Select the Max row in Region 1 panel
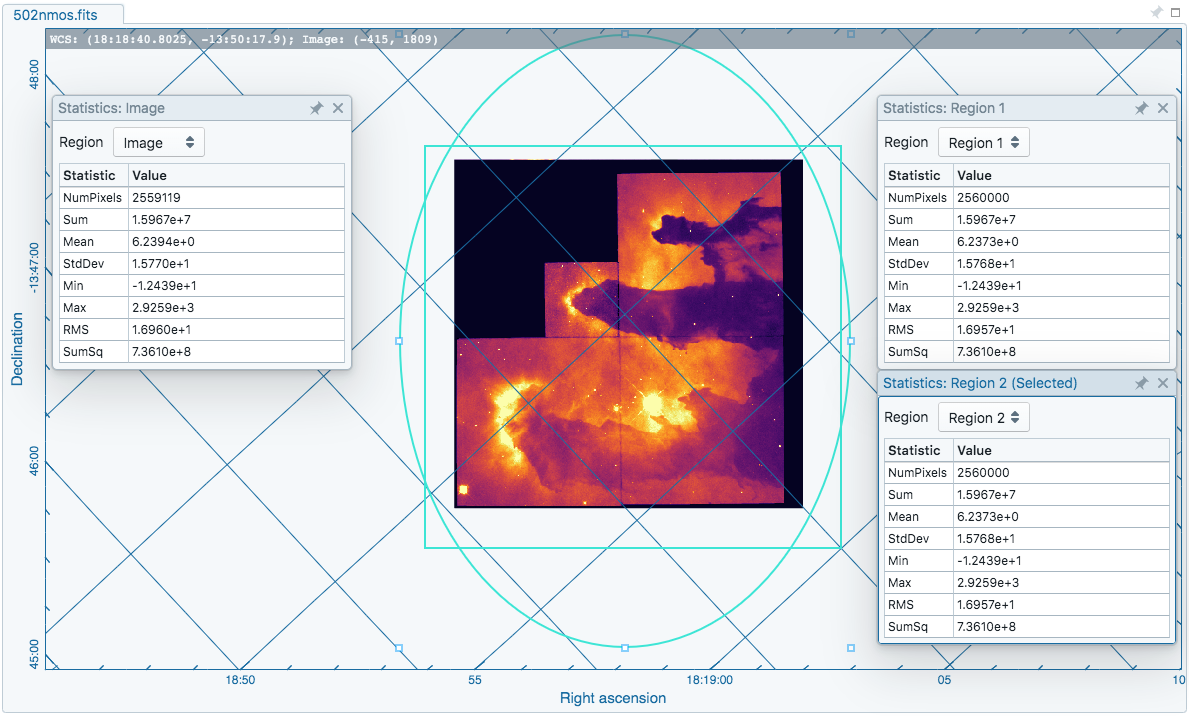This screenshot has height=716, width=1189. click(x=1027, y=307)
